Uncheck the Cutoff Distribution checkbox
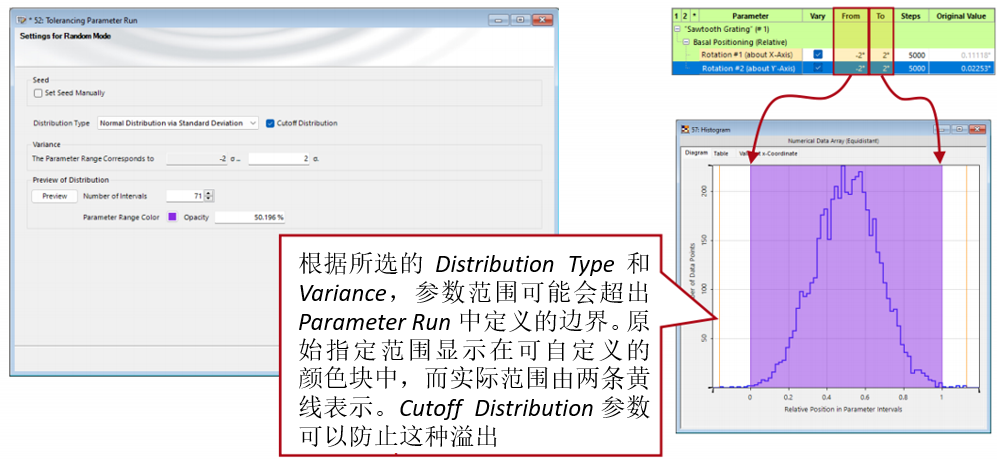The width and height of the screenshot is (1000, 463). (270, 123)
